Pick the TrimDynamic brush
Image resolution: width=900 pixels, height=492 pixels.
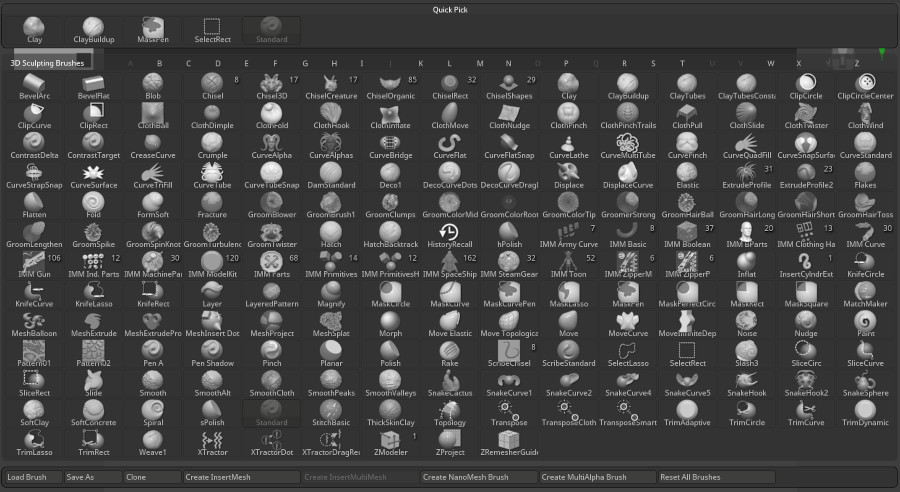865,413
